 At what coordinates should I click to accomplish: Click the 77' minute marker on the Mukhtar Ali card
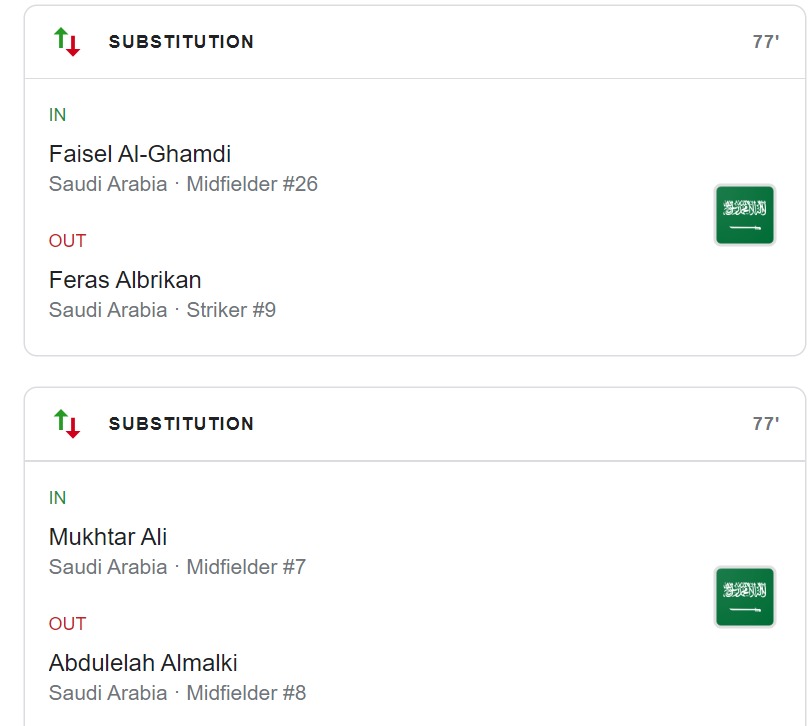pyautogui.click(x=765, y=424)
